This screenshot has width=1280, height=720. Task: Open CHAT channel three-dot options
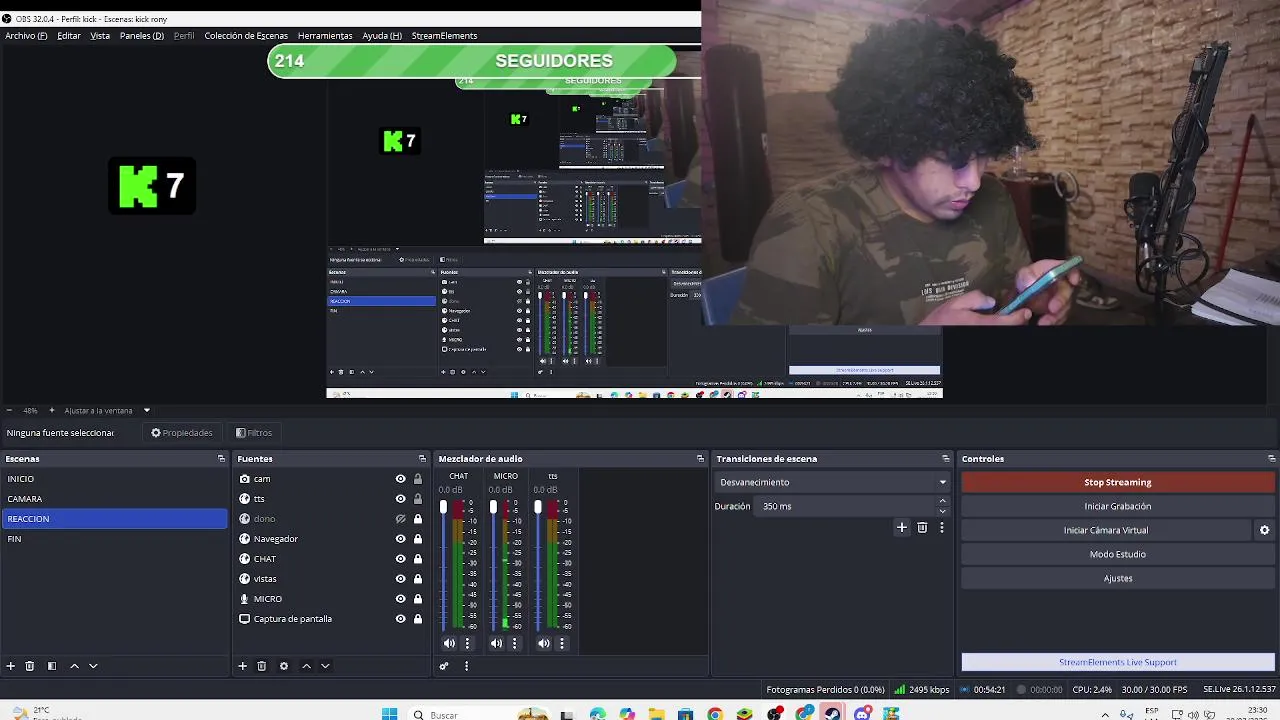point(467,643)
